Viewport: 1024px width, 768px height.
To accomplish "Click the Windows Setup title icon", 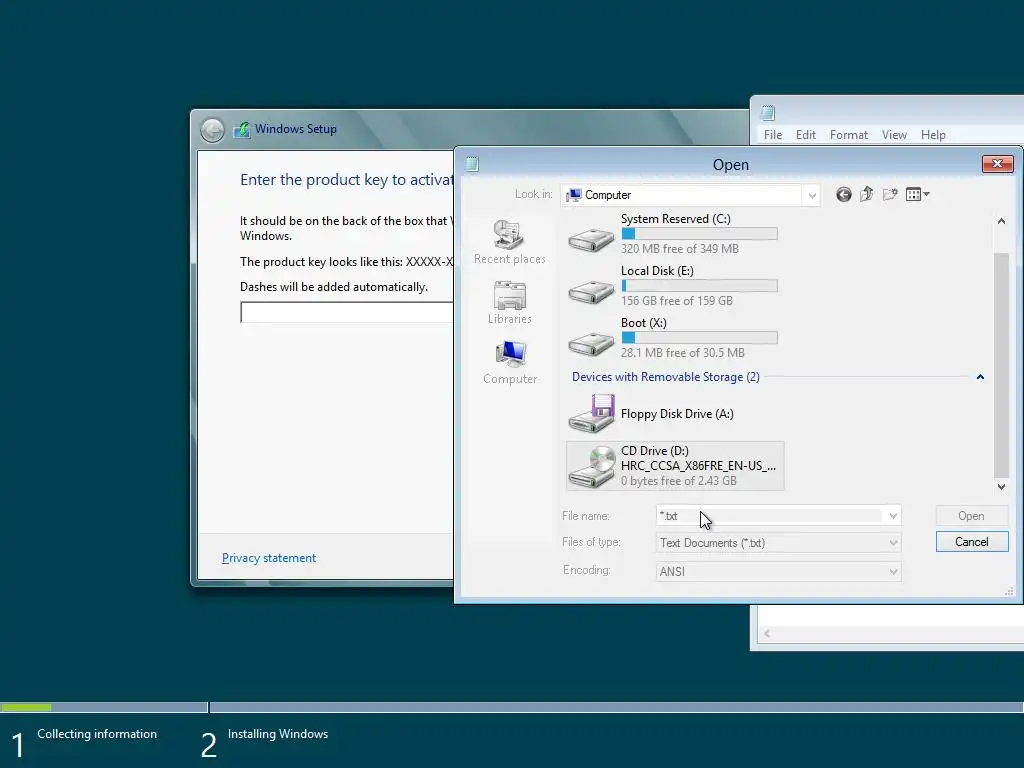I will pos(242,129).
